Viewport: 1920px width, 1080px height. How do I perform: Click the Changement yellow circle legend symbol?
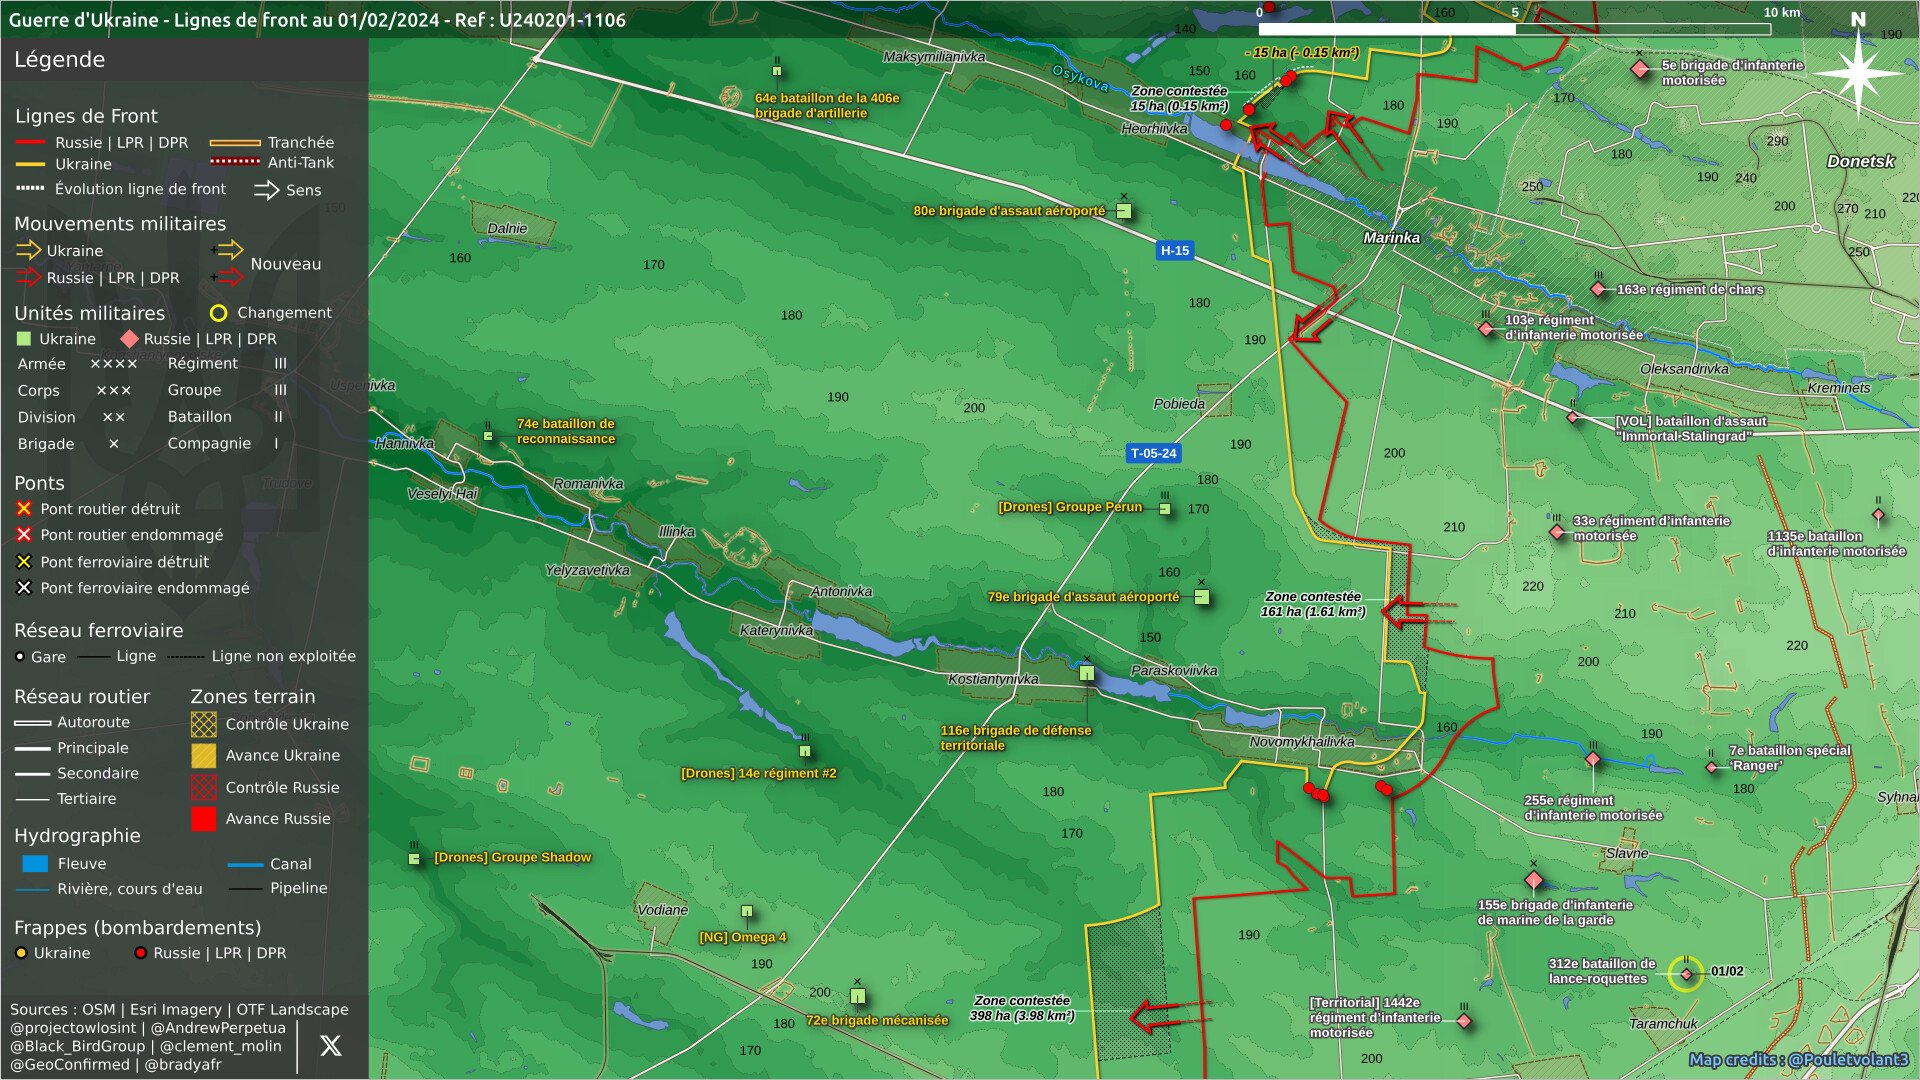218,313
